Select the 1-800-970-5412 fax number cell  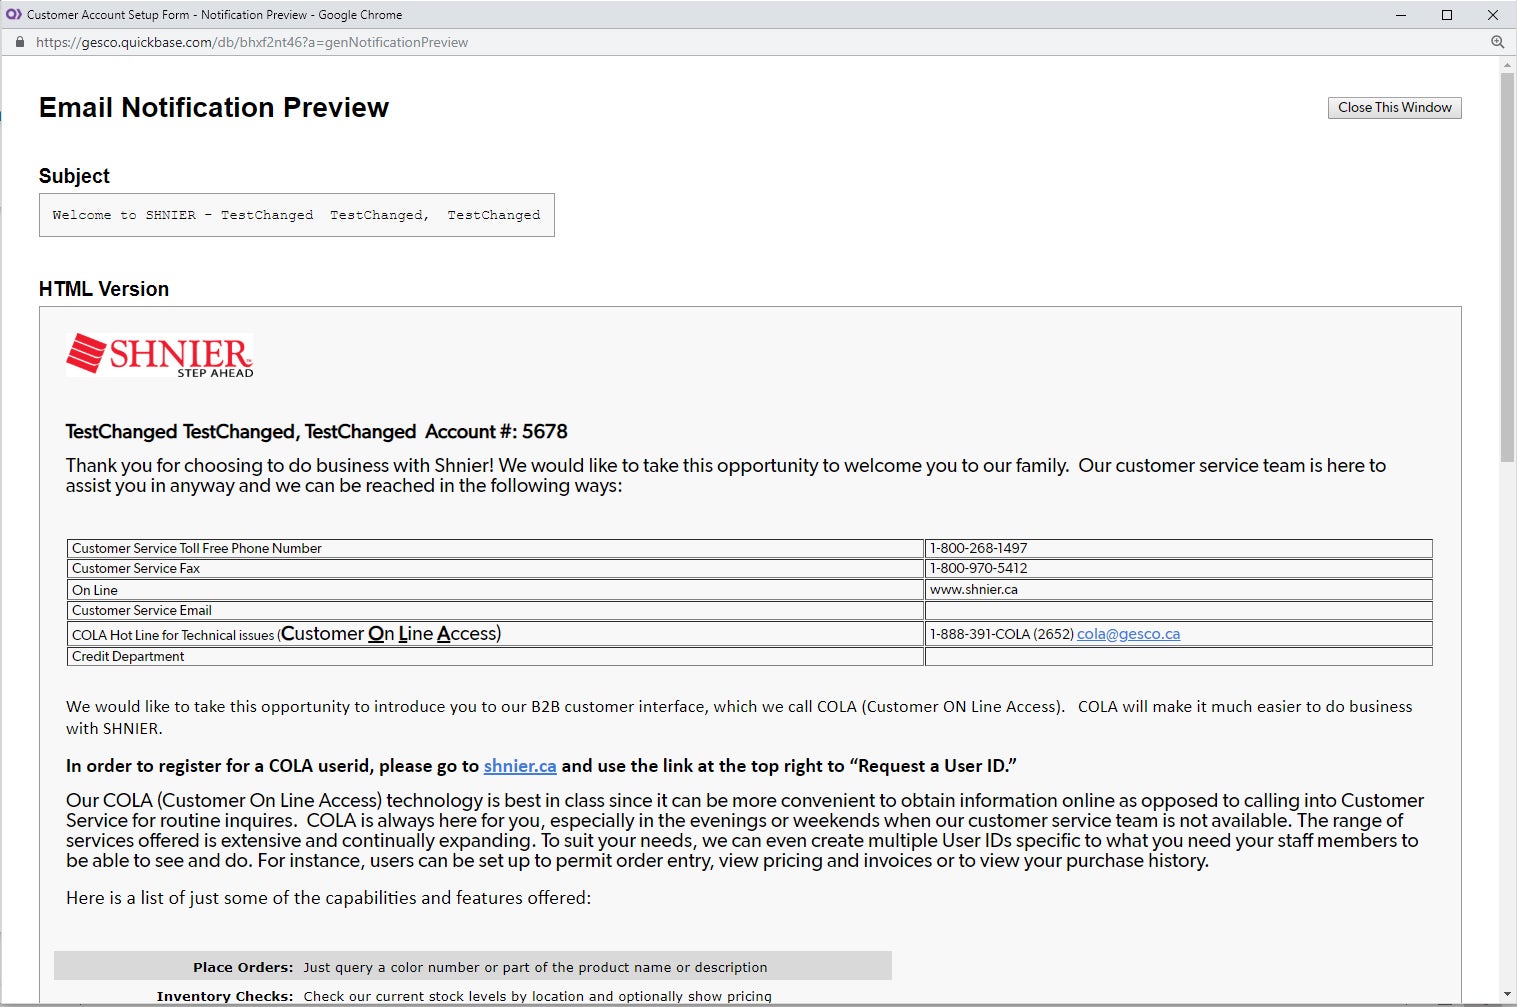(1178, 568)
